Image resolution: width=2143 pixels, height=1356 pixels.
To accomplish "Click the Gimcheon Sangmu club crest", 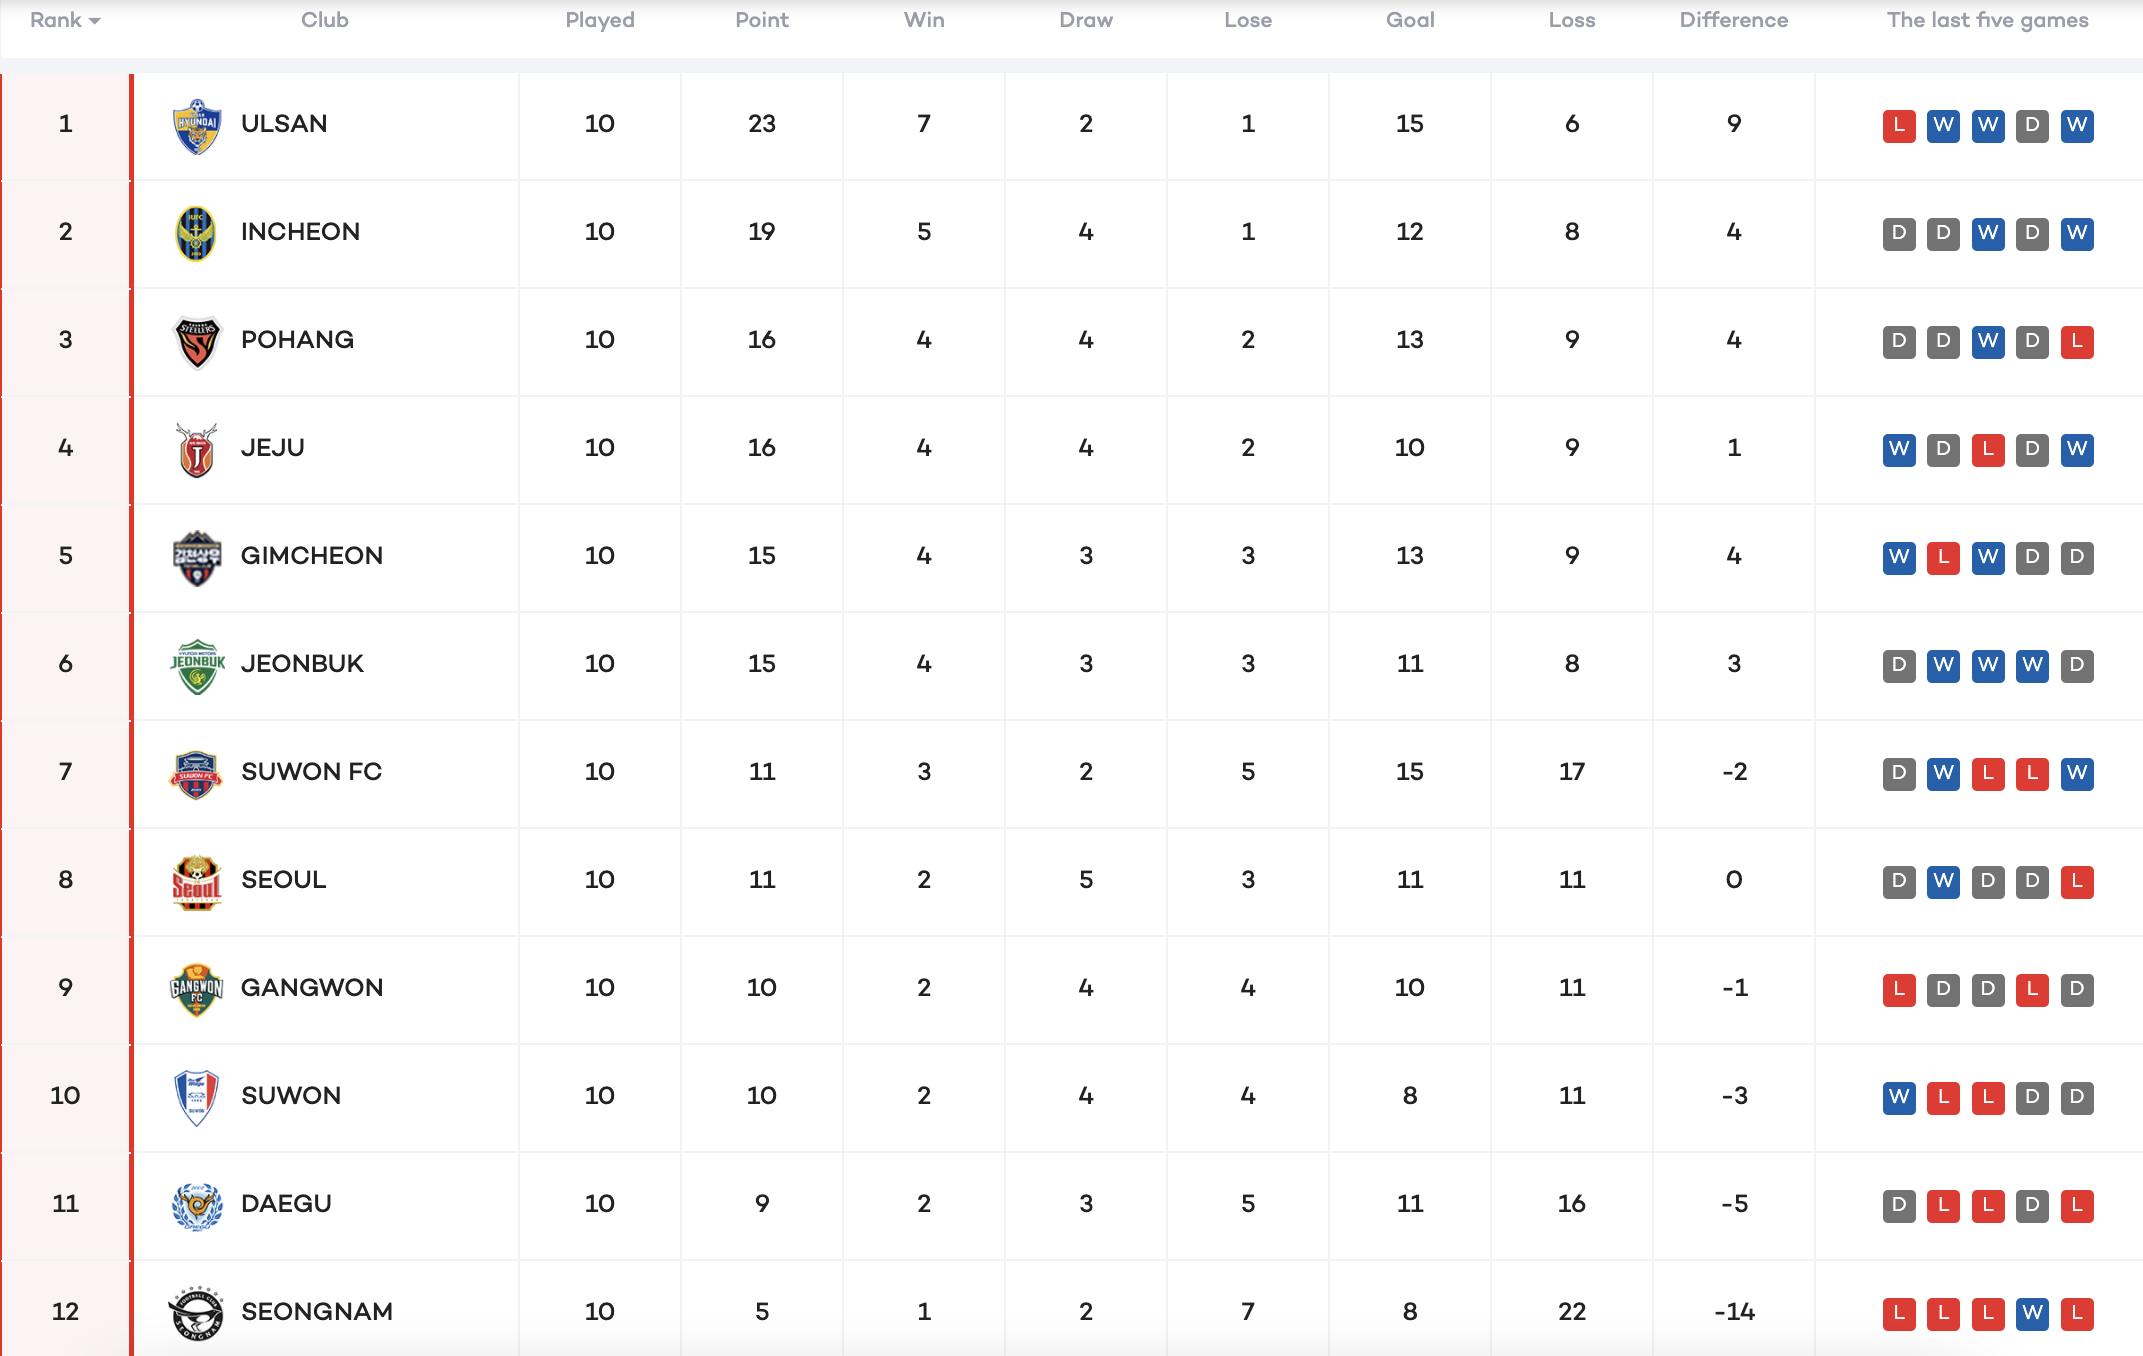I will [x=197, y=557].
